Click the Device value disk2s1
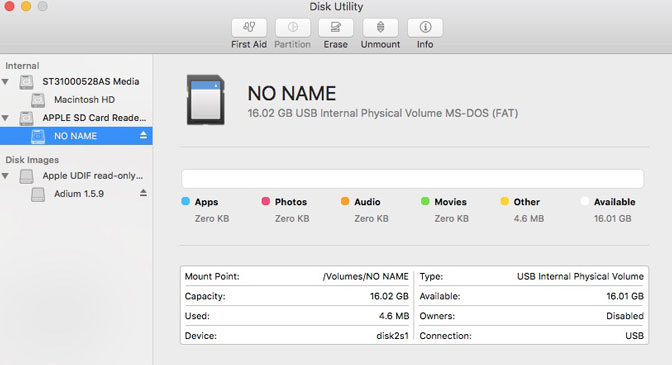 [x=393, y=335]
